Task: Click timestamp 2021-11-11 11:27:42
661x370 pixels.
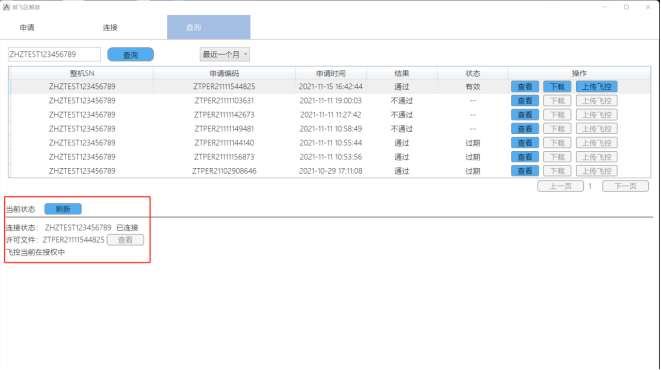Action: click(331, 115)
